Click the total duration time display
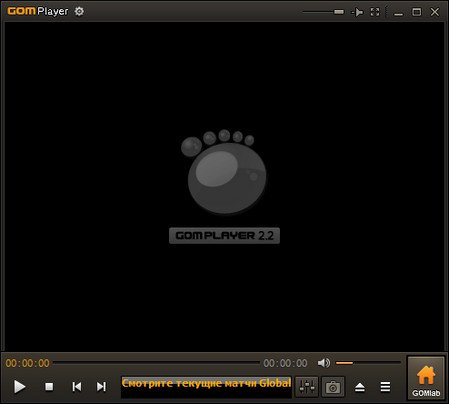This screenshot has height=404, width=449. (x=285, y=363)
